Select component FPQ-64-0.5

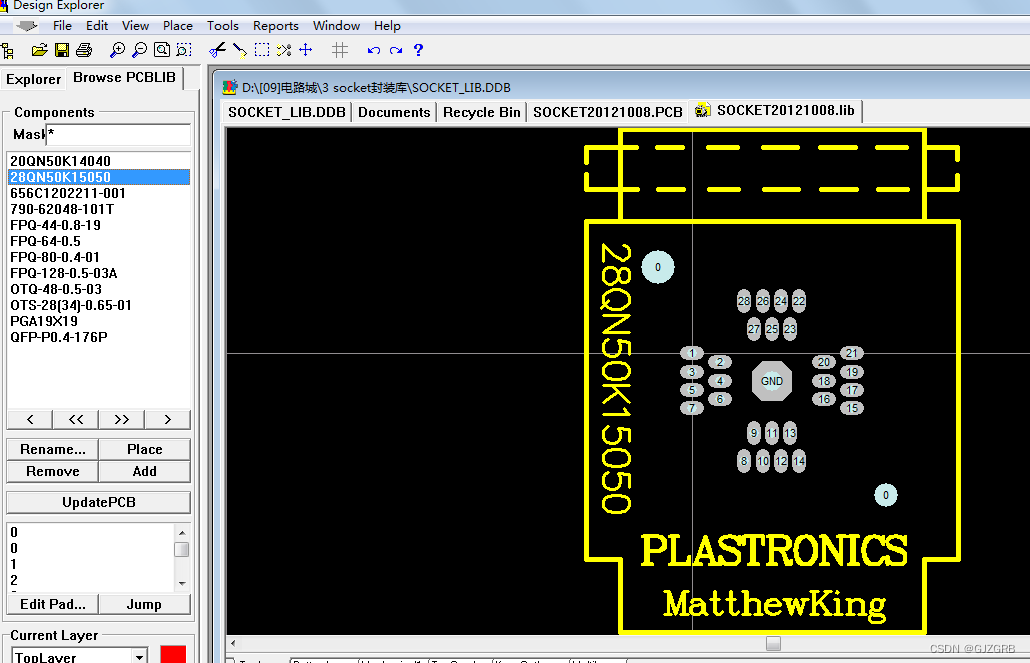point(99,241)
